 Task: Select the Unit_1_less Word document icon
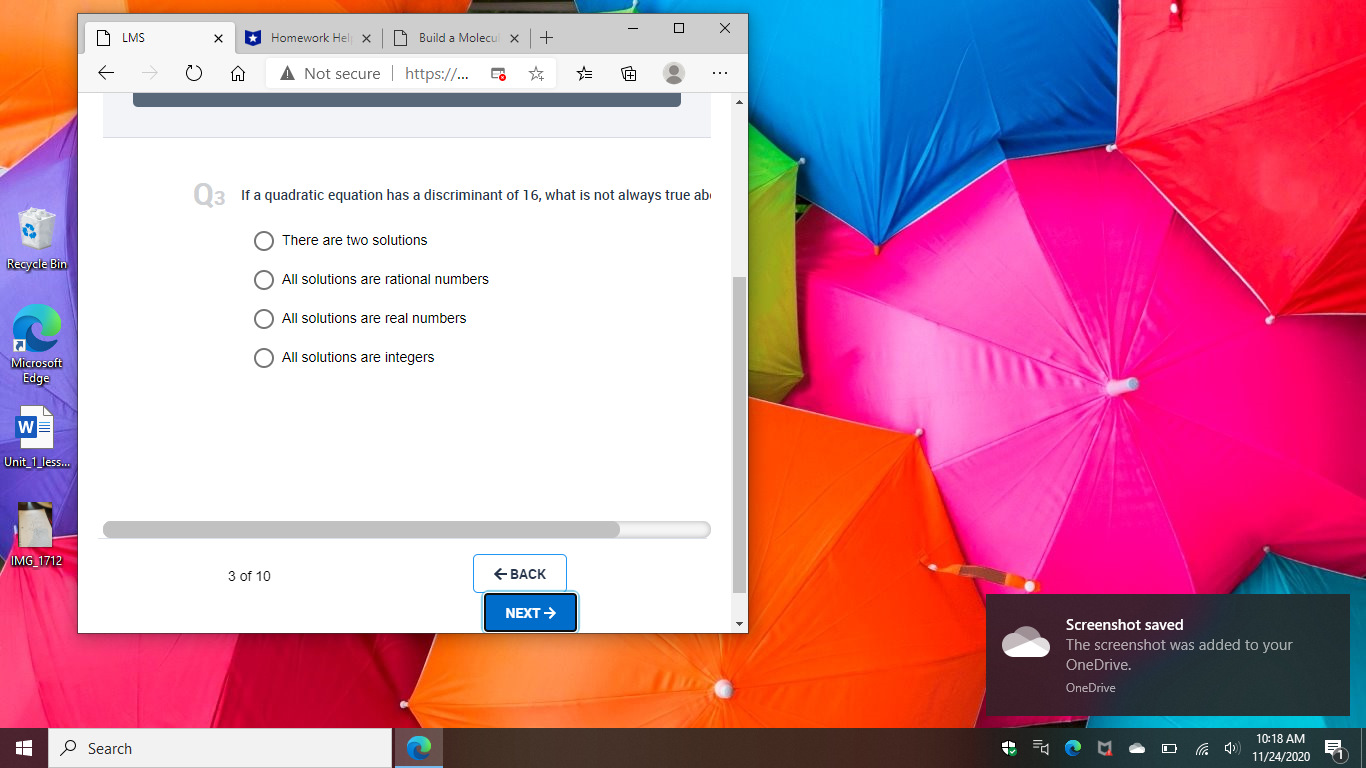36,437
